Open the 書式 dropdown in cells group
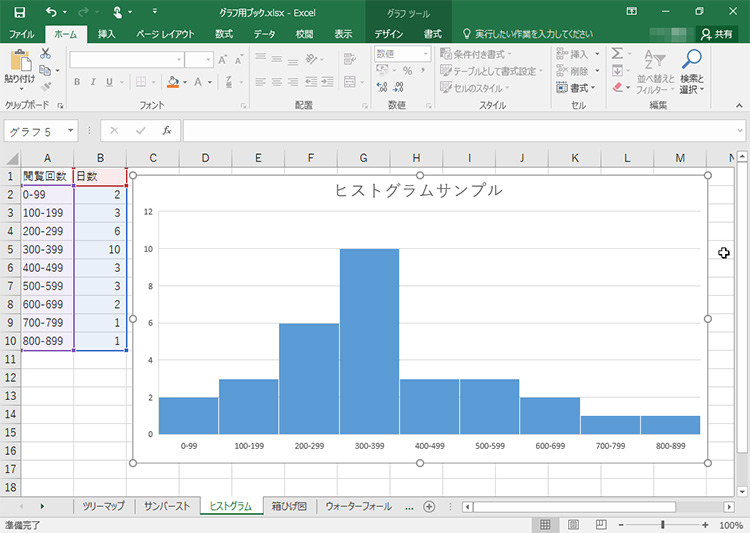Image resolution: width=750 pixels, height=533 pixels. click(x=584, y=88)
